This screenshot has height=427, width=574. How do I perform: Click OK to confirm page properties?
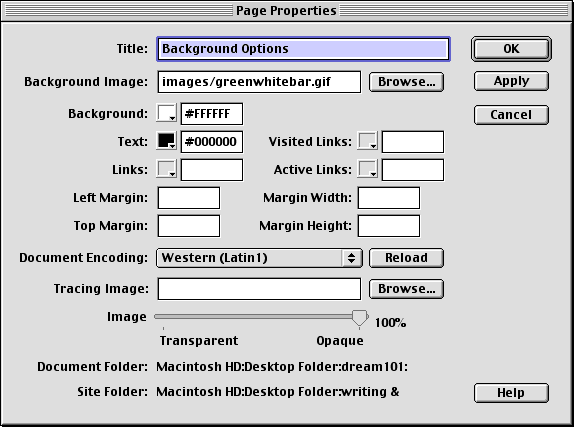511,49
